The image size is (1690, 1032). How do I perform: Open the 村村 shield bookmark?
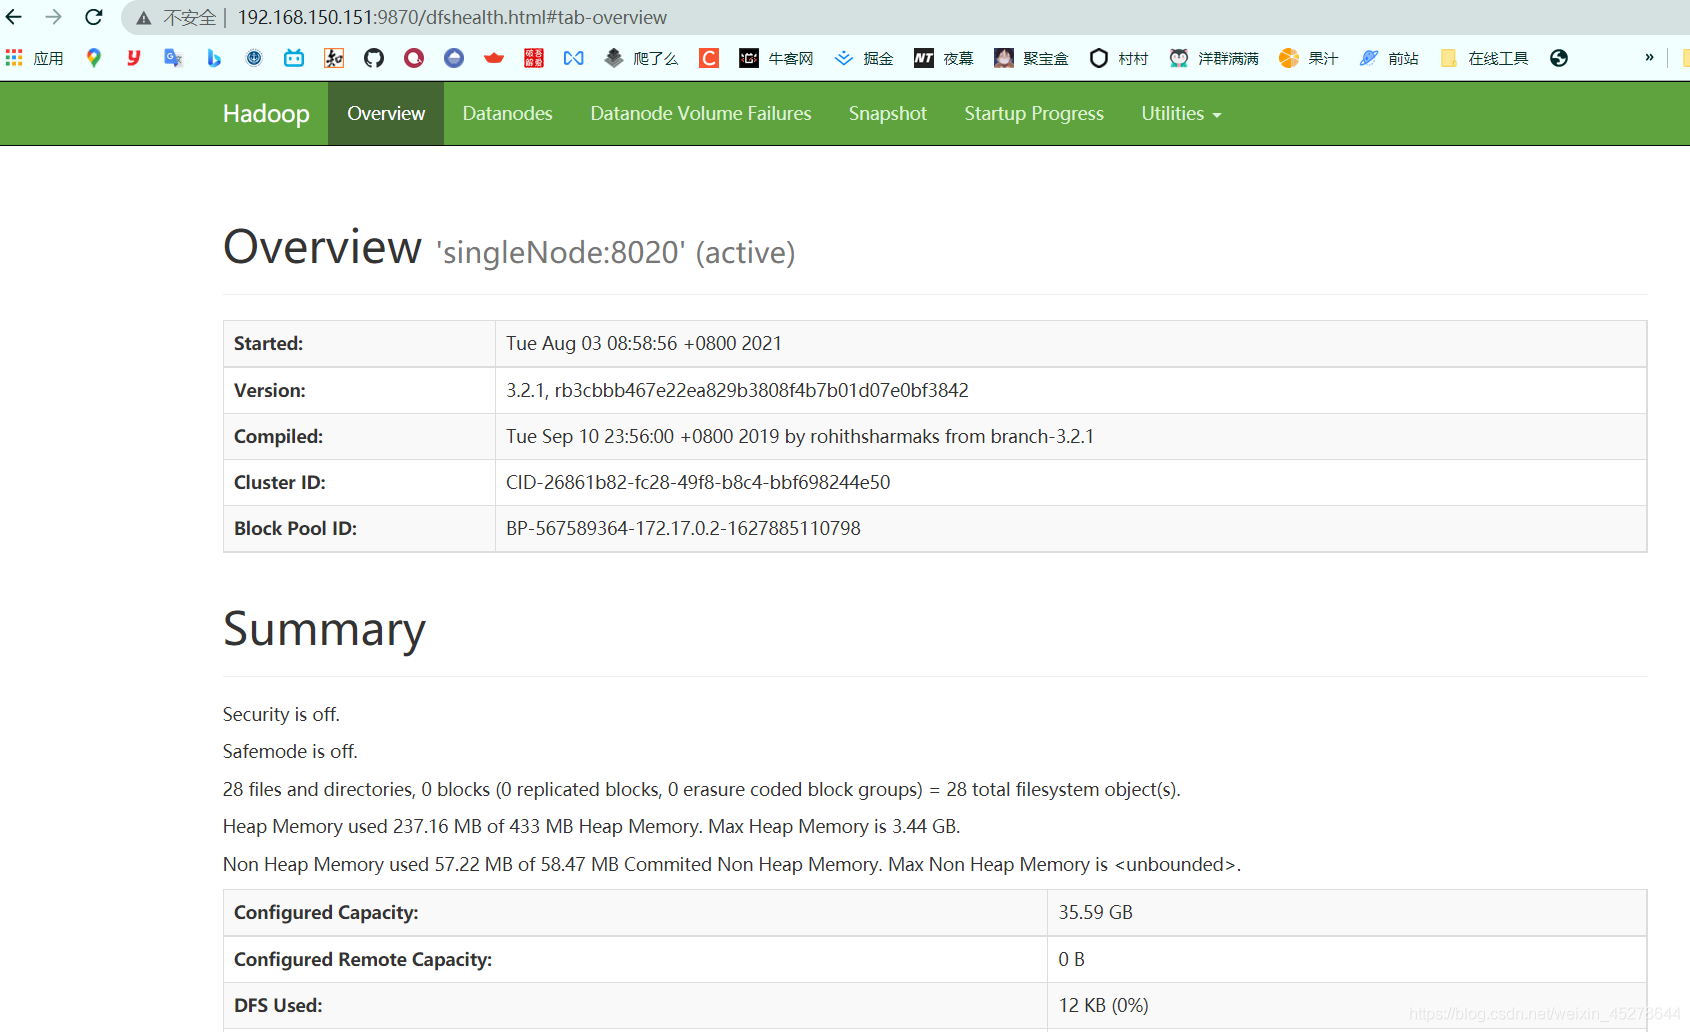[x=1119, y=58]
